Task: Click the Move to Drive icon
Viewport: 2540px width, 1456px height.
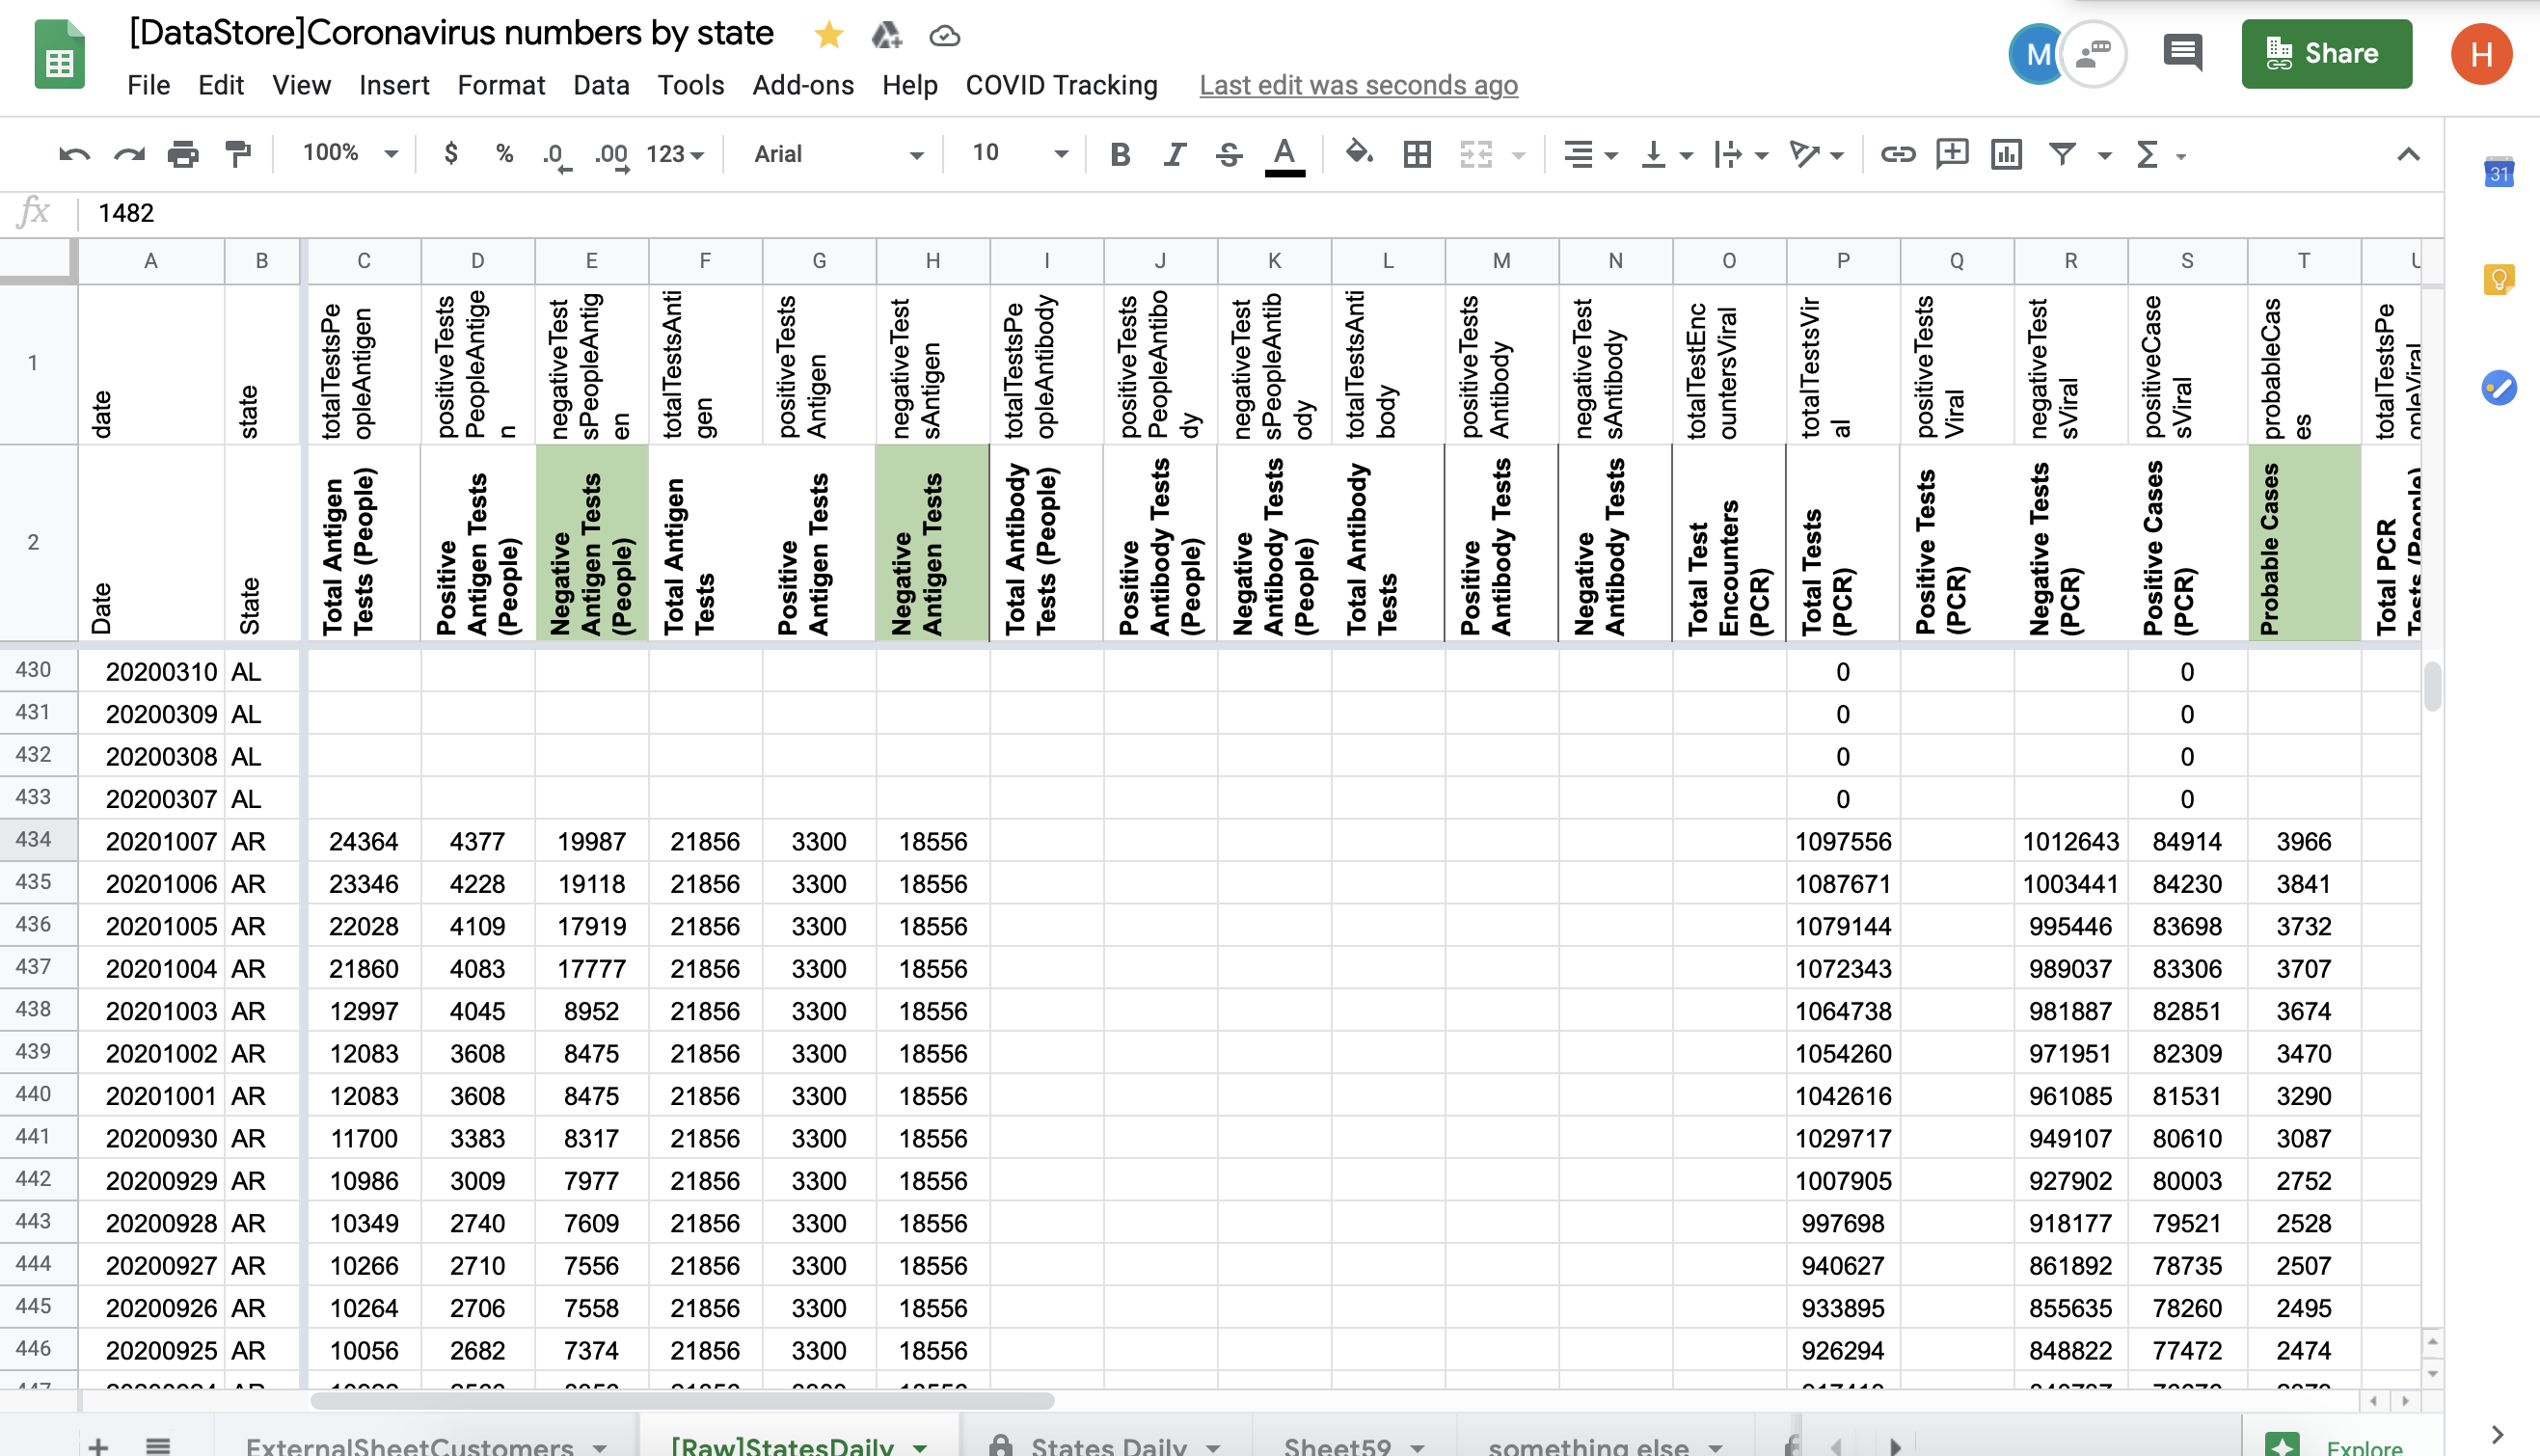Action: tap(886, 35)
